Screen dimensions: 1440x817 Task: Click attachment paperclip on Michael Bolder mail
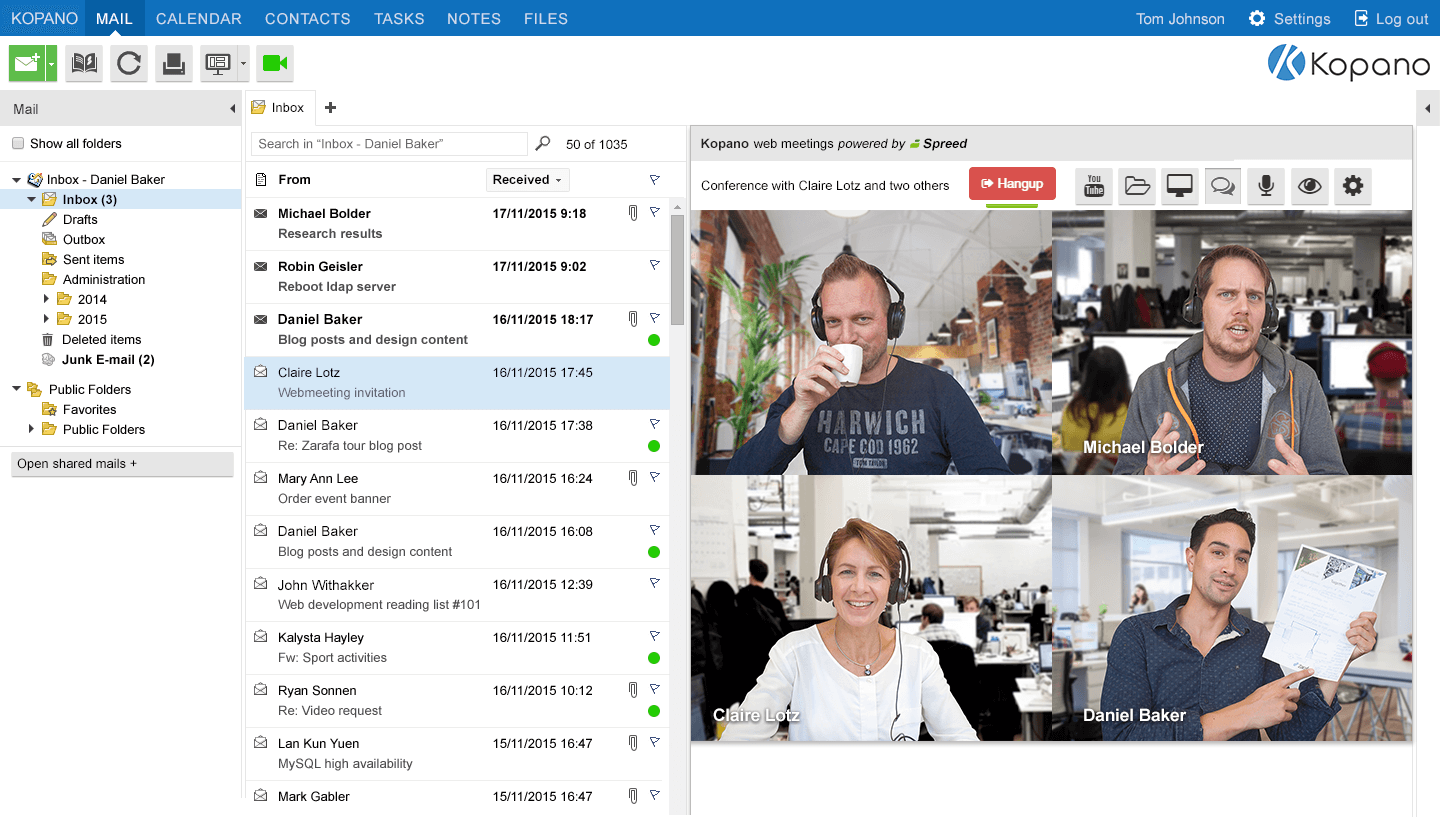tap(633, 213)
